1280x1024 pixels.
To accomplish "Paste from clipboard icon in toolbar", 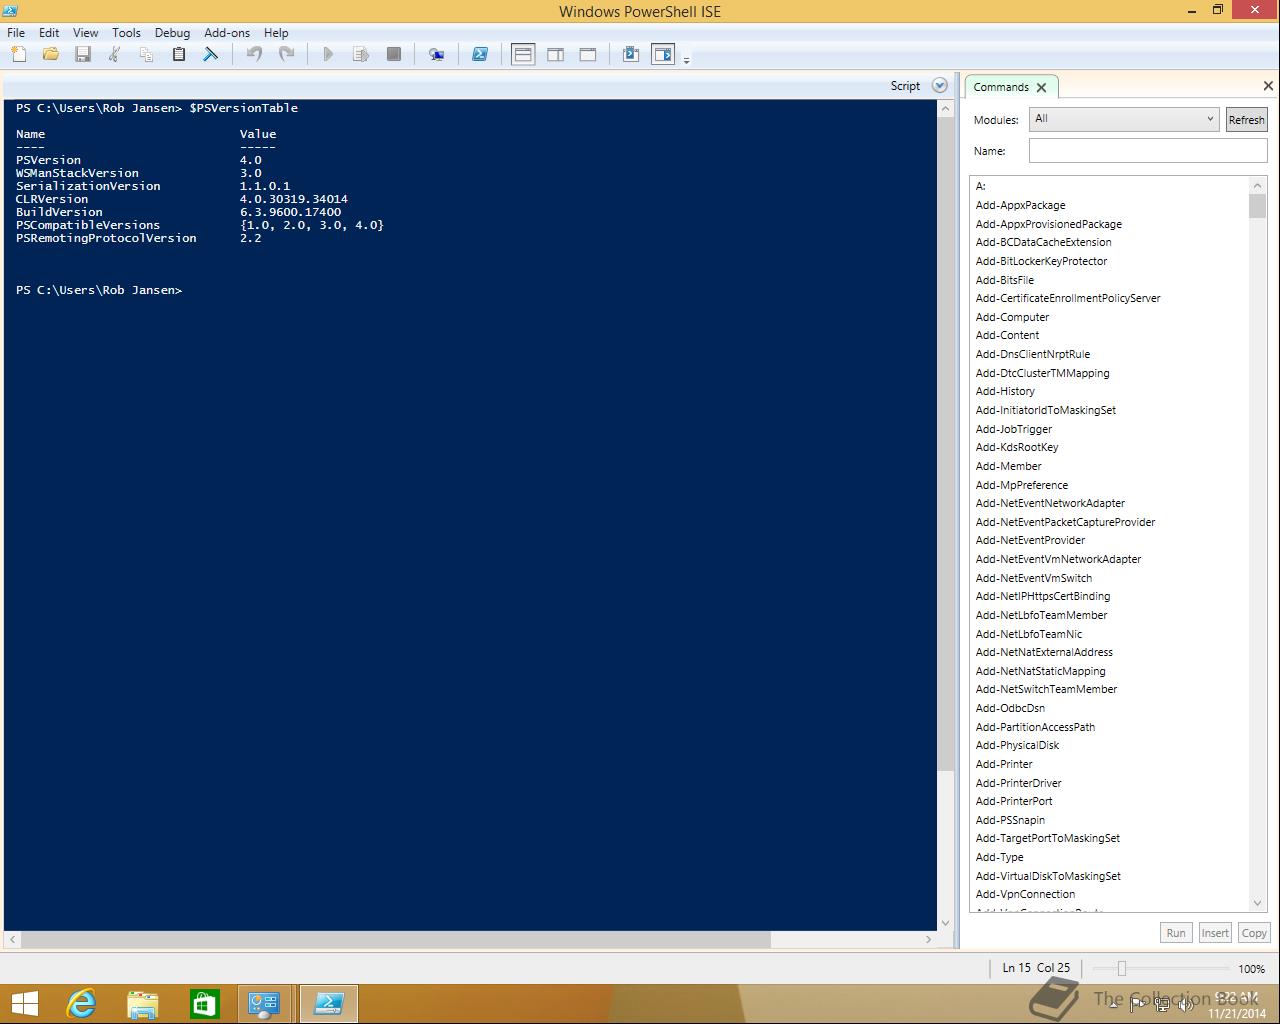I will [x=178, y=55].
